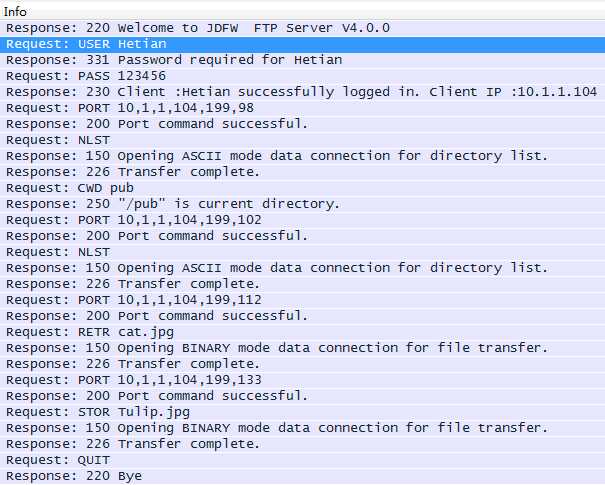This screenshot has width=605, height=485.
Task: Select the final 226 Transfer complete row
Action: pos(302,444)
